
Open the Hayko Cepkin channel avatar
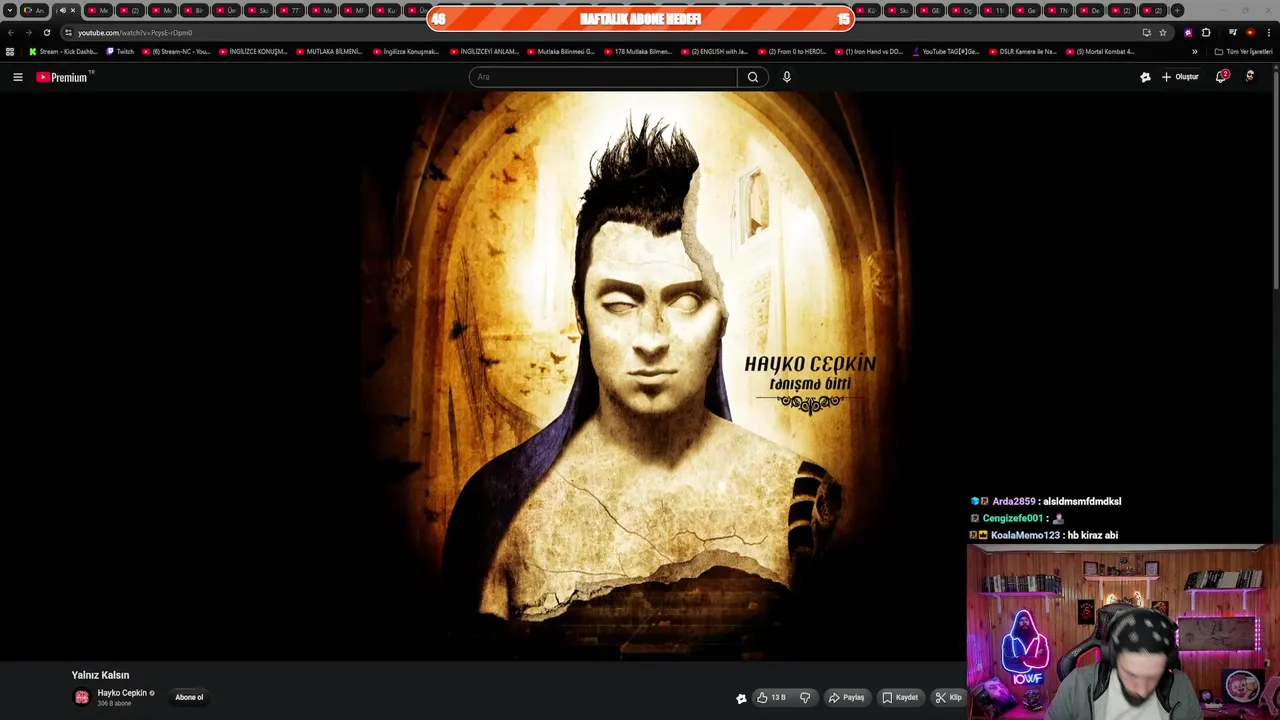[82, 698]
